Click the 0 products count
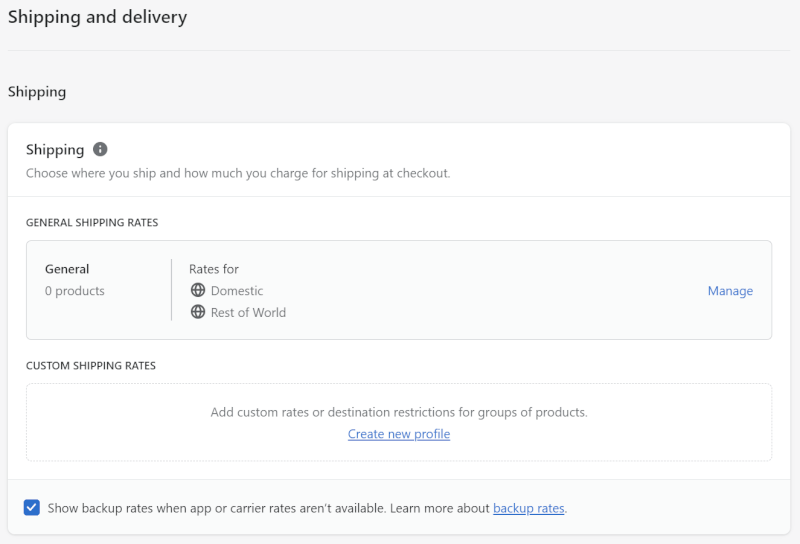This screenshot has width=800, height=544. click(74, 291)
